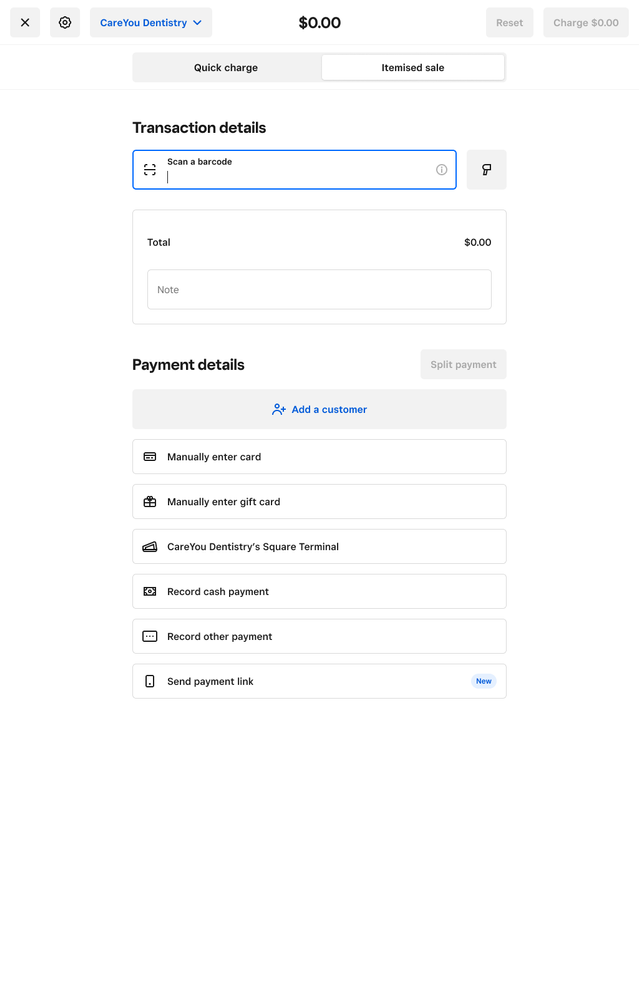Click into the Note text field
Screen dimensions: 639x998
click(319, 290)
